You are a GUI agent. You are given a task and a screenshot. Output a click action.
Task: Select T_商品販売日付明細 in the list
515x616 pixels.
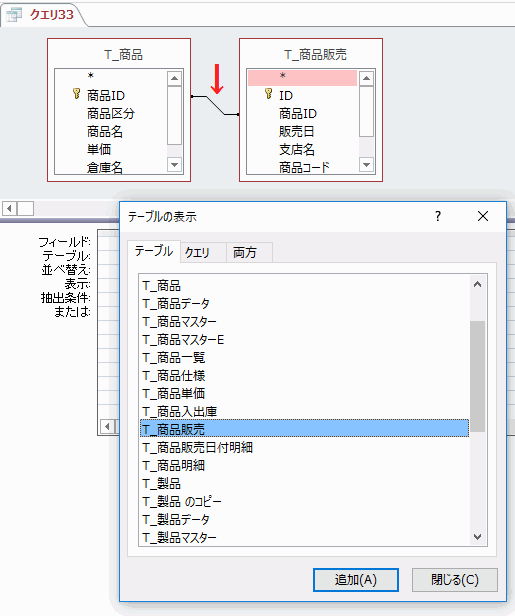[304, 447]
